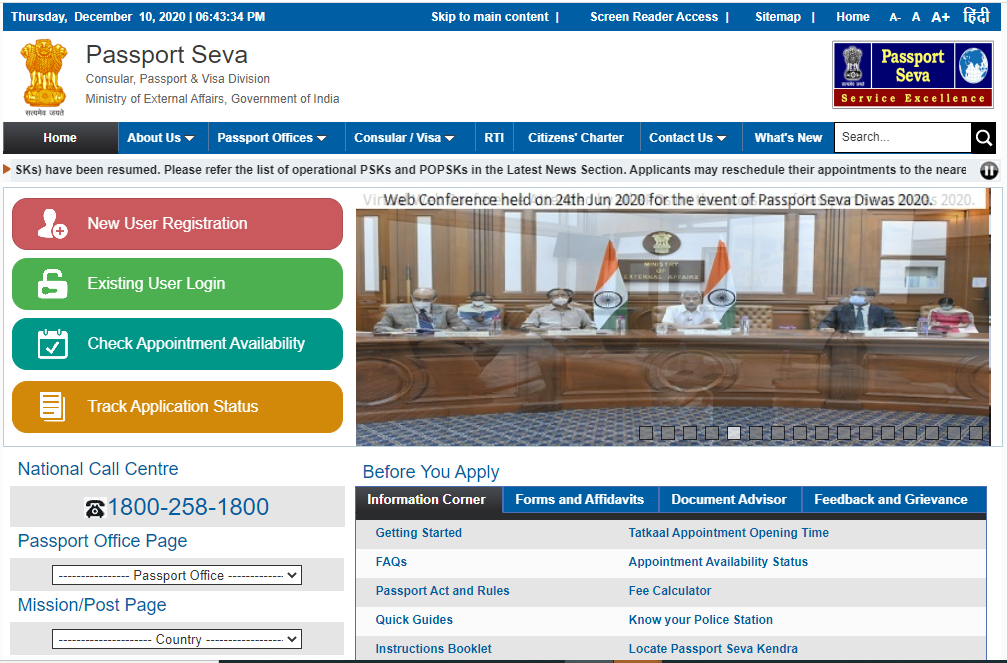This screenshot has width=1007, height=663.
Task: Open the Passport Office select box
Action: 177,575
